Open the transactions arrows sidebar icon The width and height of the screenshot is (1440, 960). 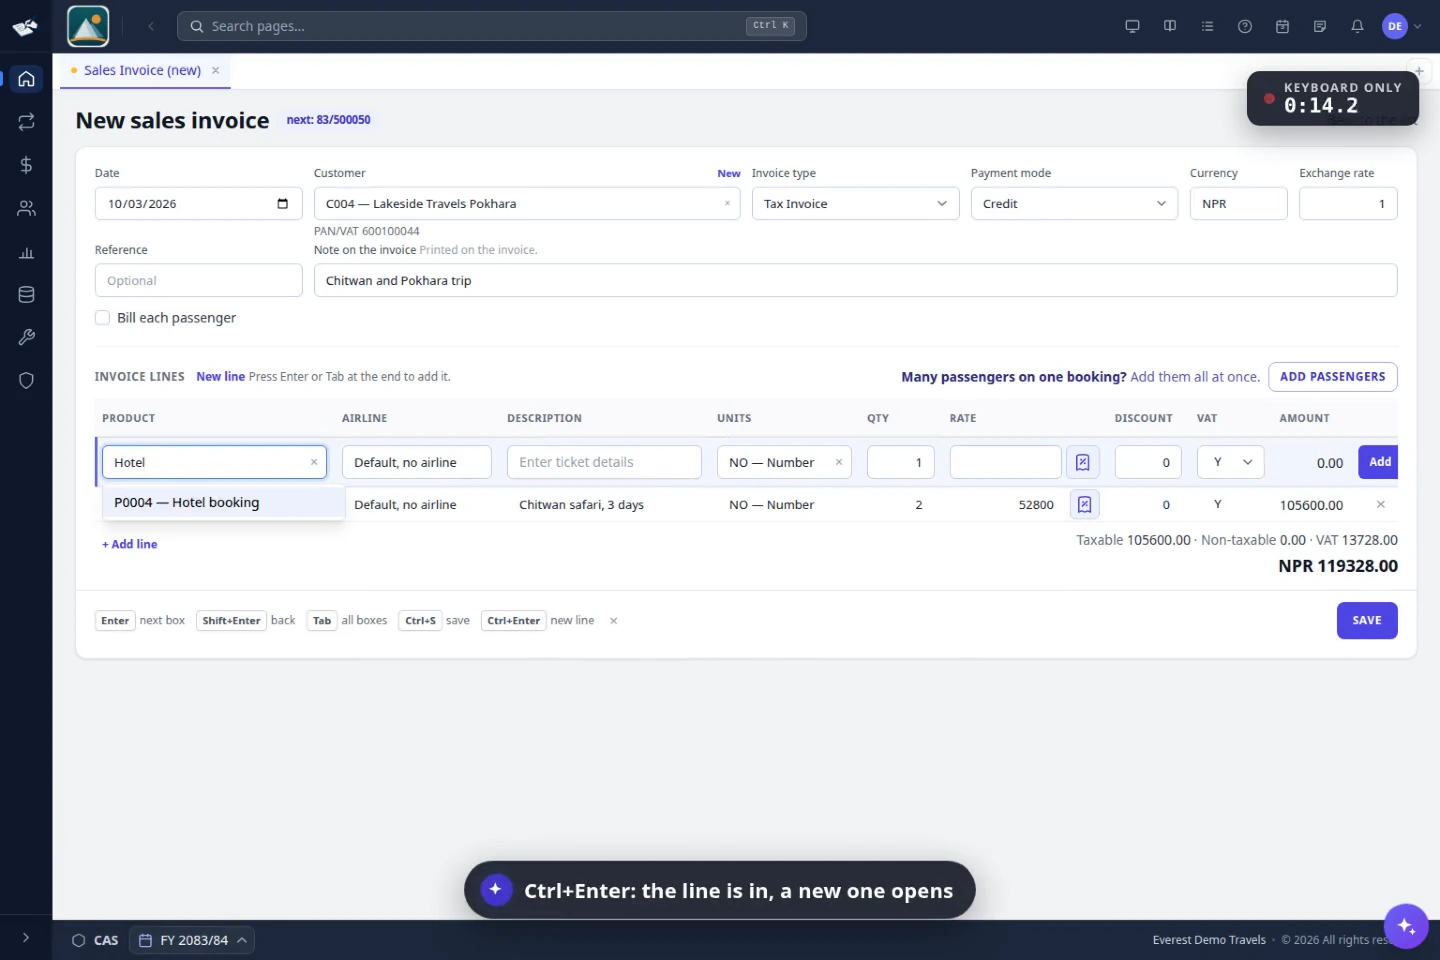[x=27, y=122]
